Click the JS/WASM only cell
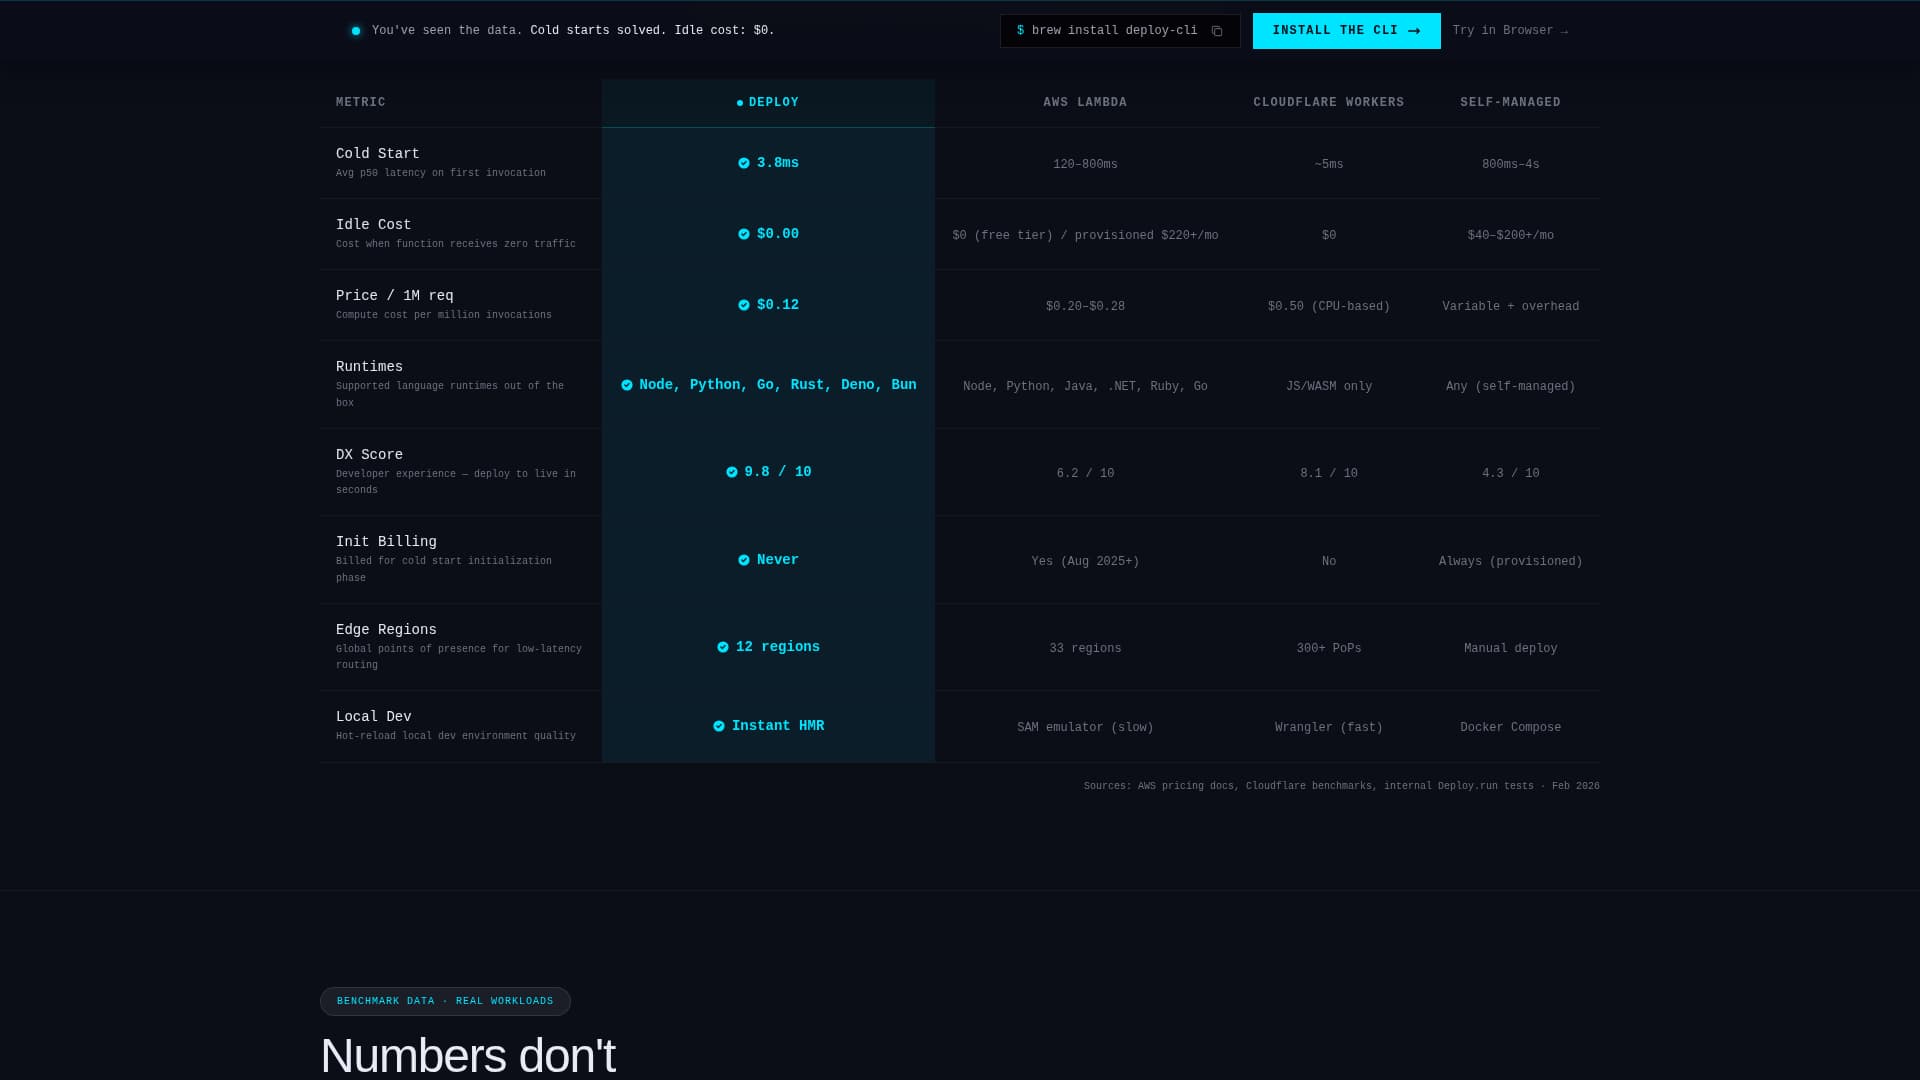Screen dimensions: 1920x1080 click(x=1329, y=387)
